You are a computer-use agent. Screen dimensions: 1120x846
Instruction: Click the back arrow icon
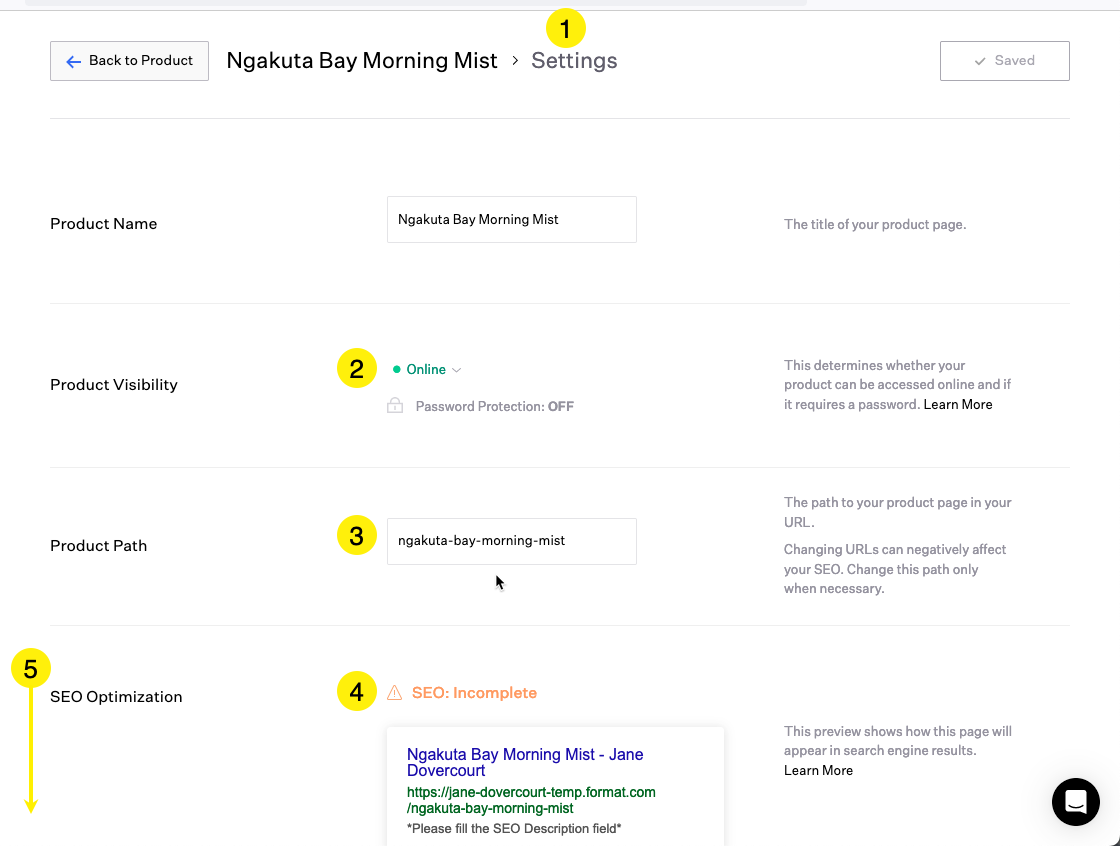pos(73,61)
